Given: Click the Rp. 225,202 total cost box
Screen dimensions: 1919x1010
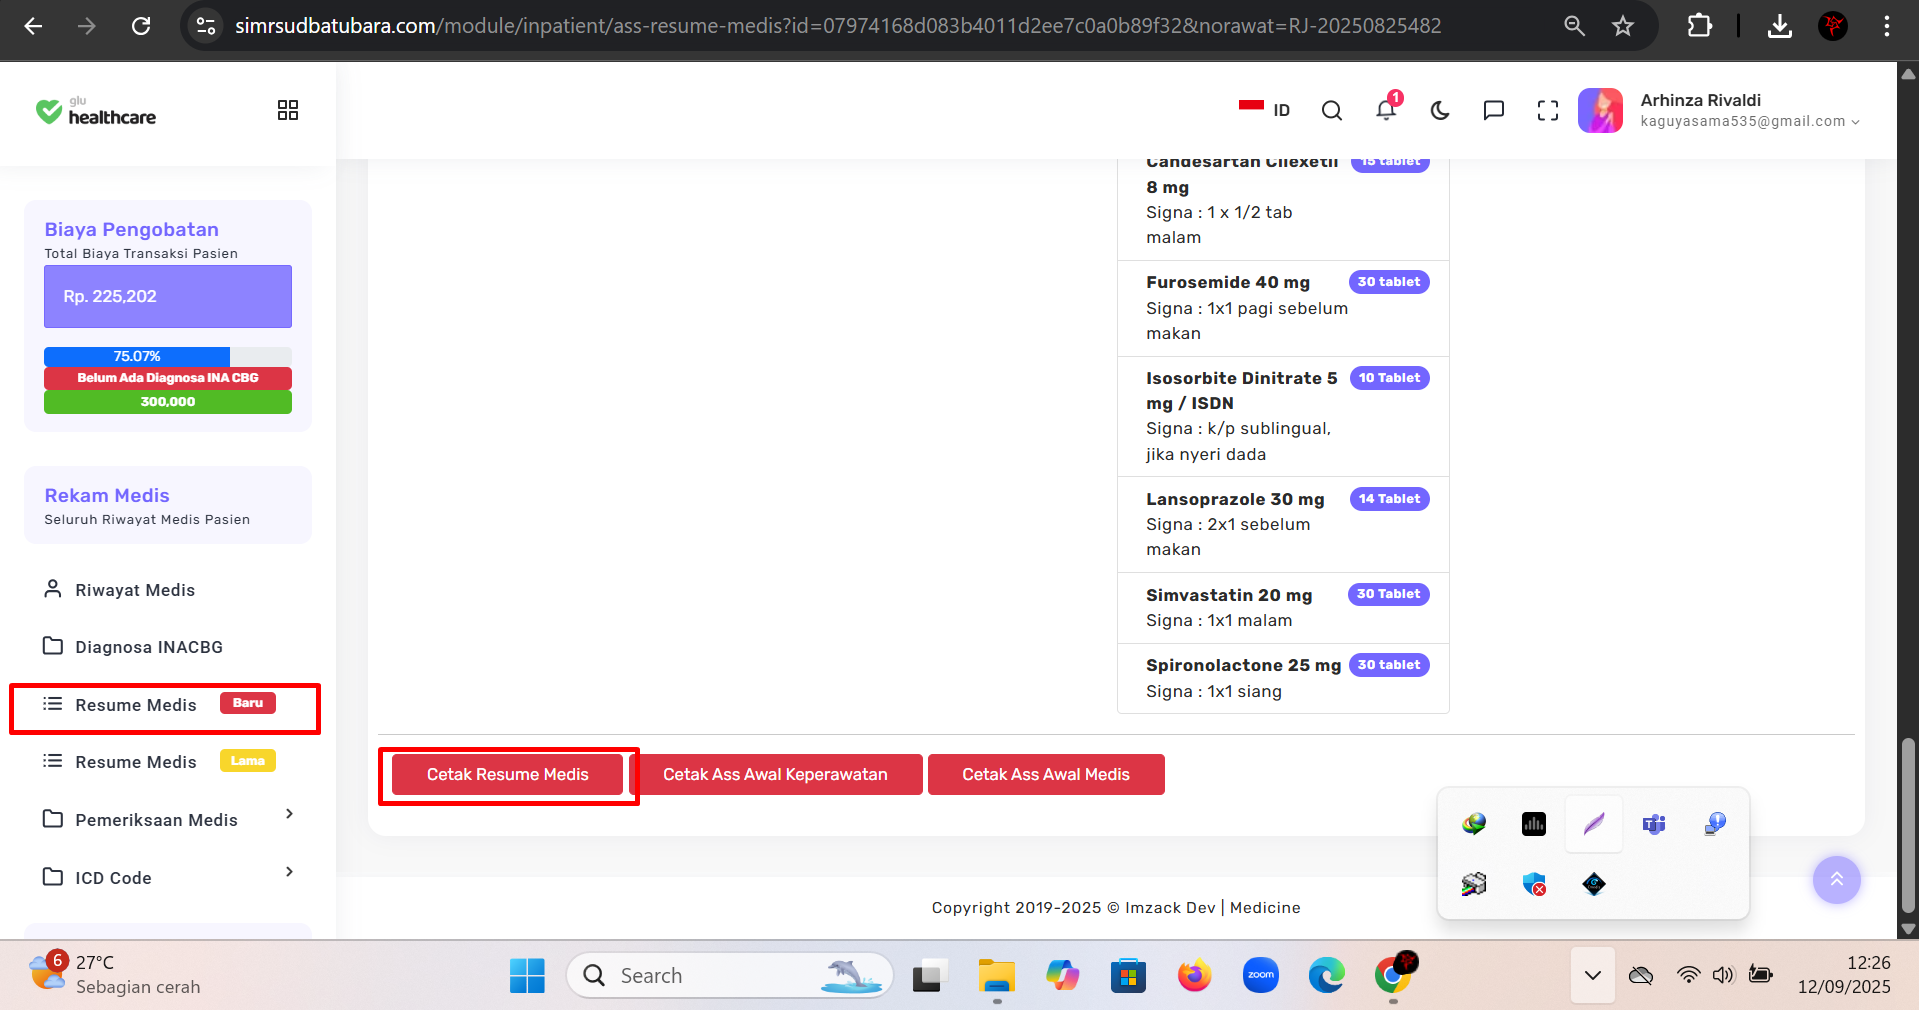Looking at the screenshot, I should pos(168,296).
